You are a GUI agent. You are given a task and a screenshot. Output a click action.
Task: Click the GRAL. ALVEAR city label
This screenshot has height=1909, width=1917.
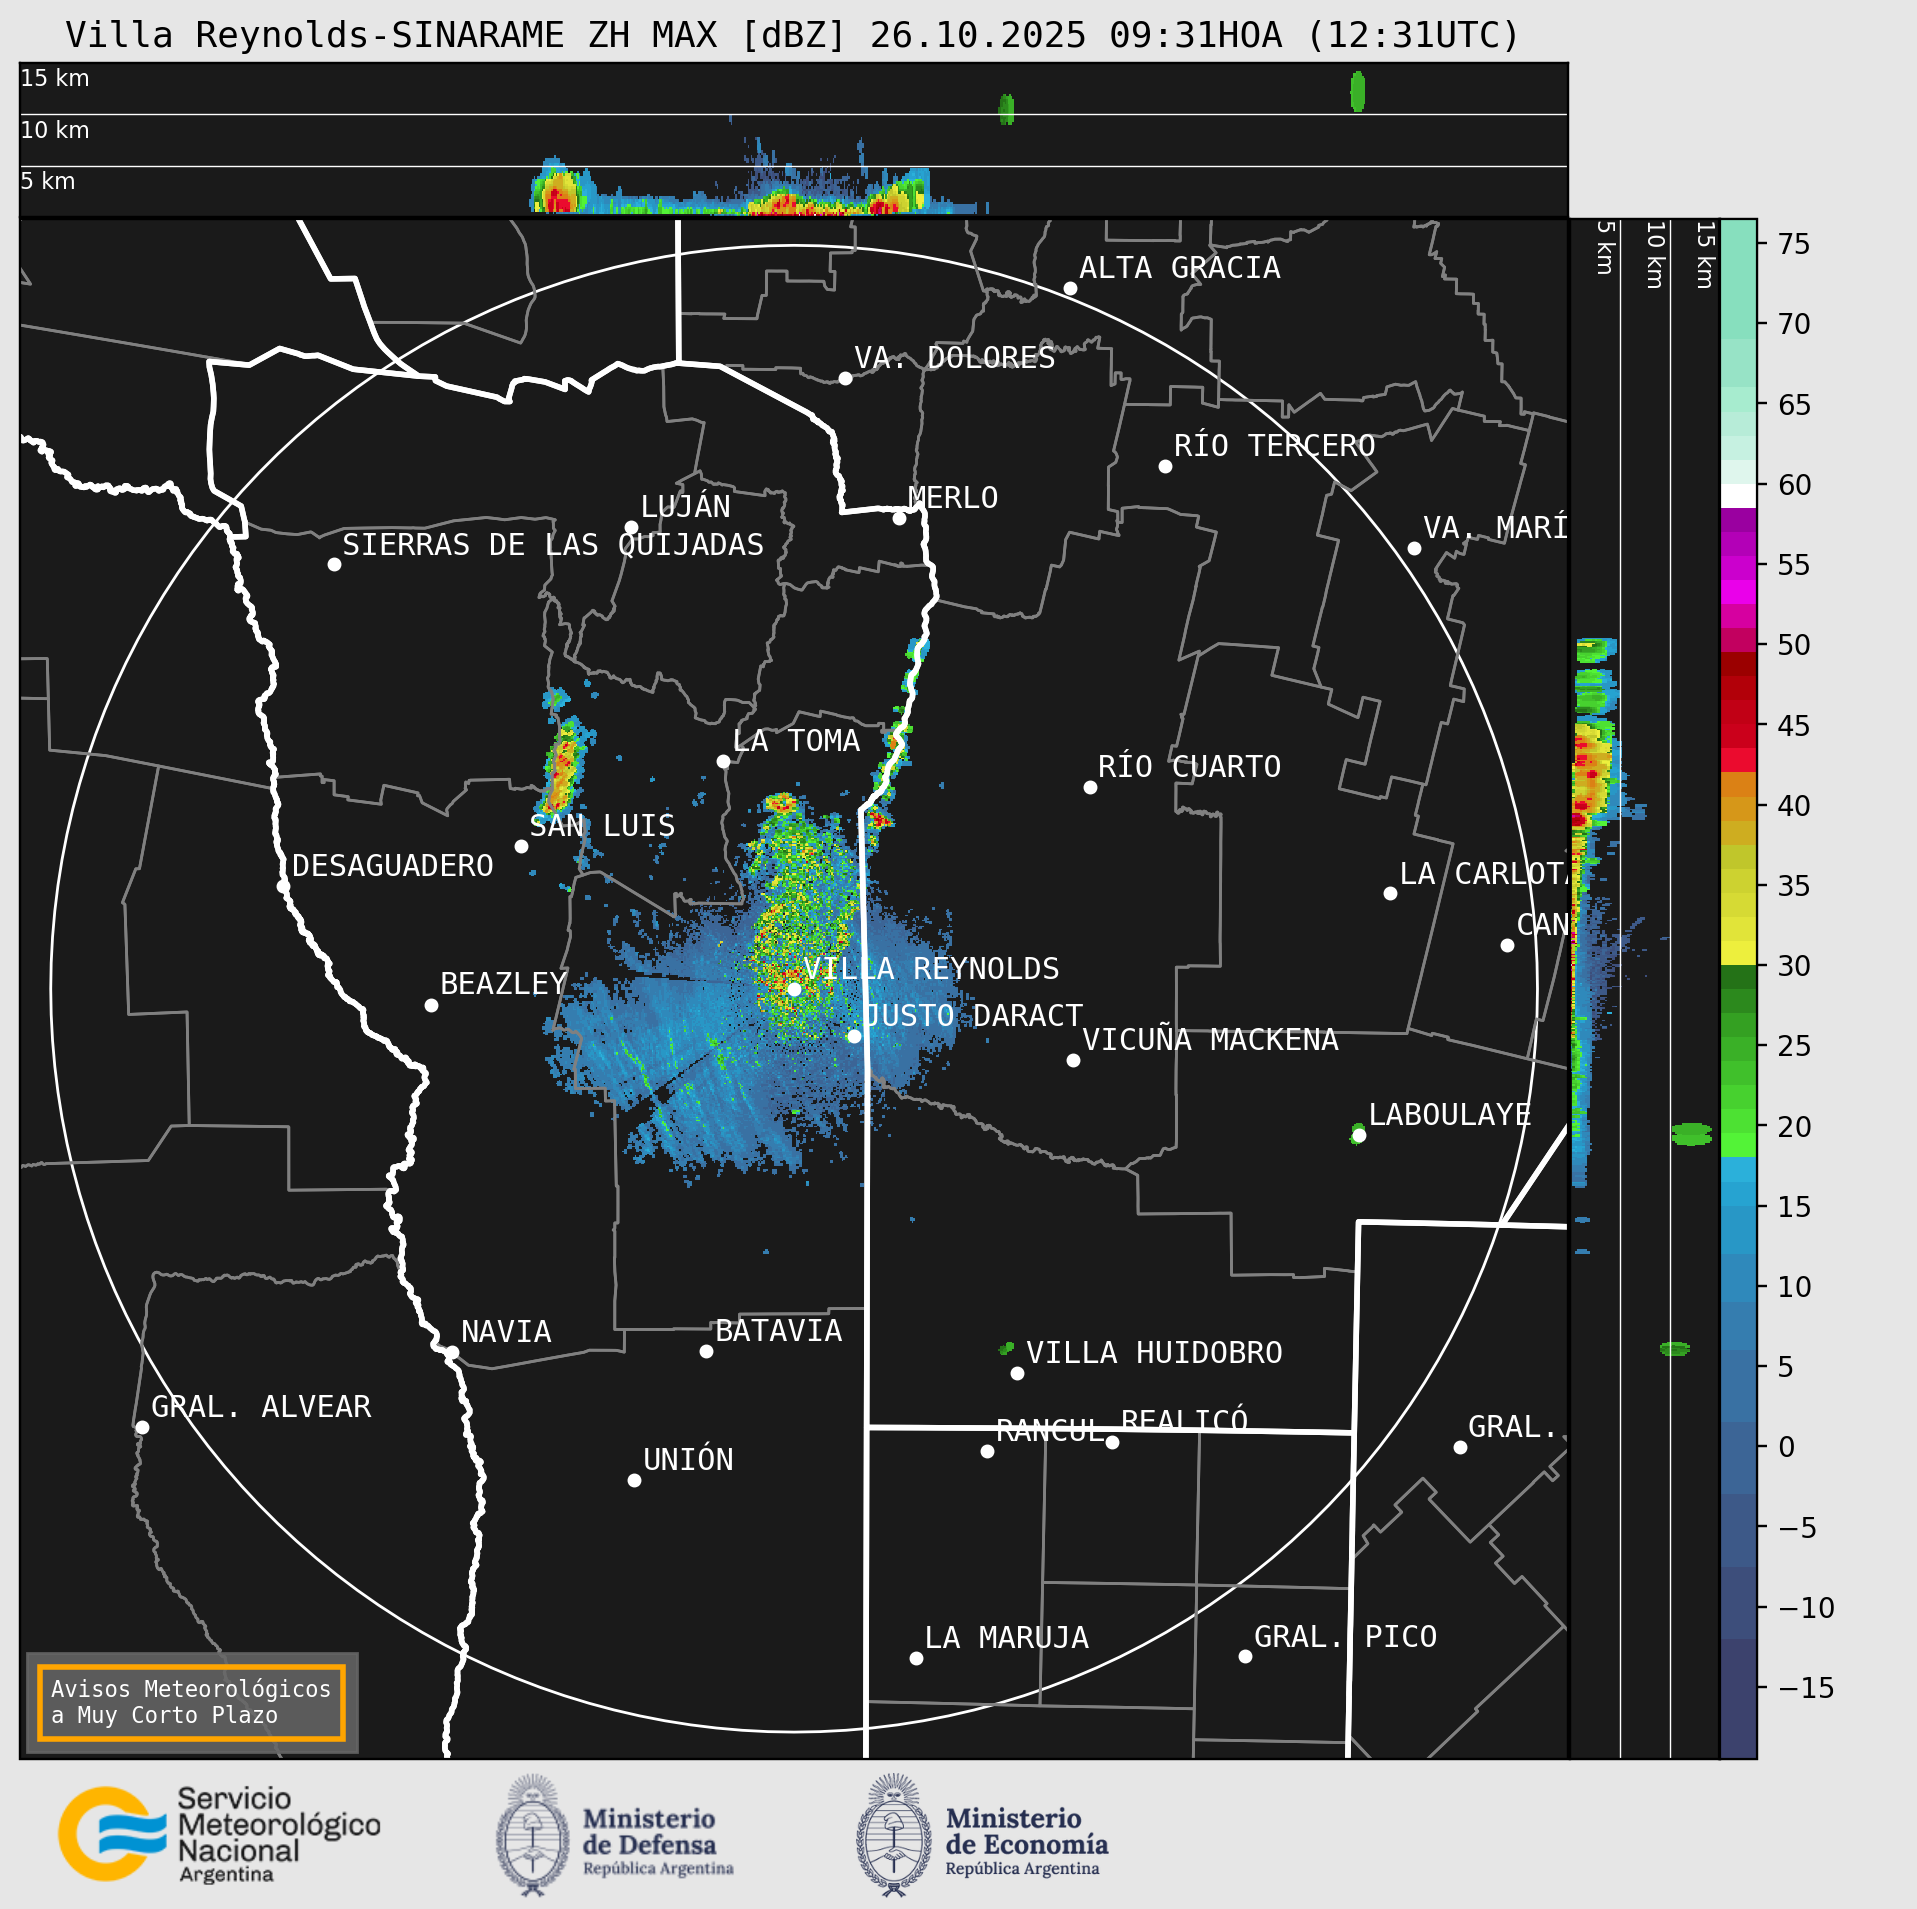pyautogui.click(x=261, y=1407)
